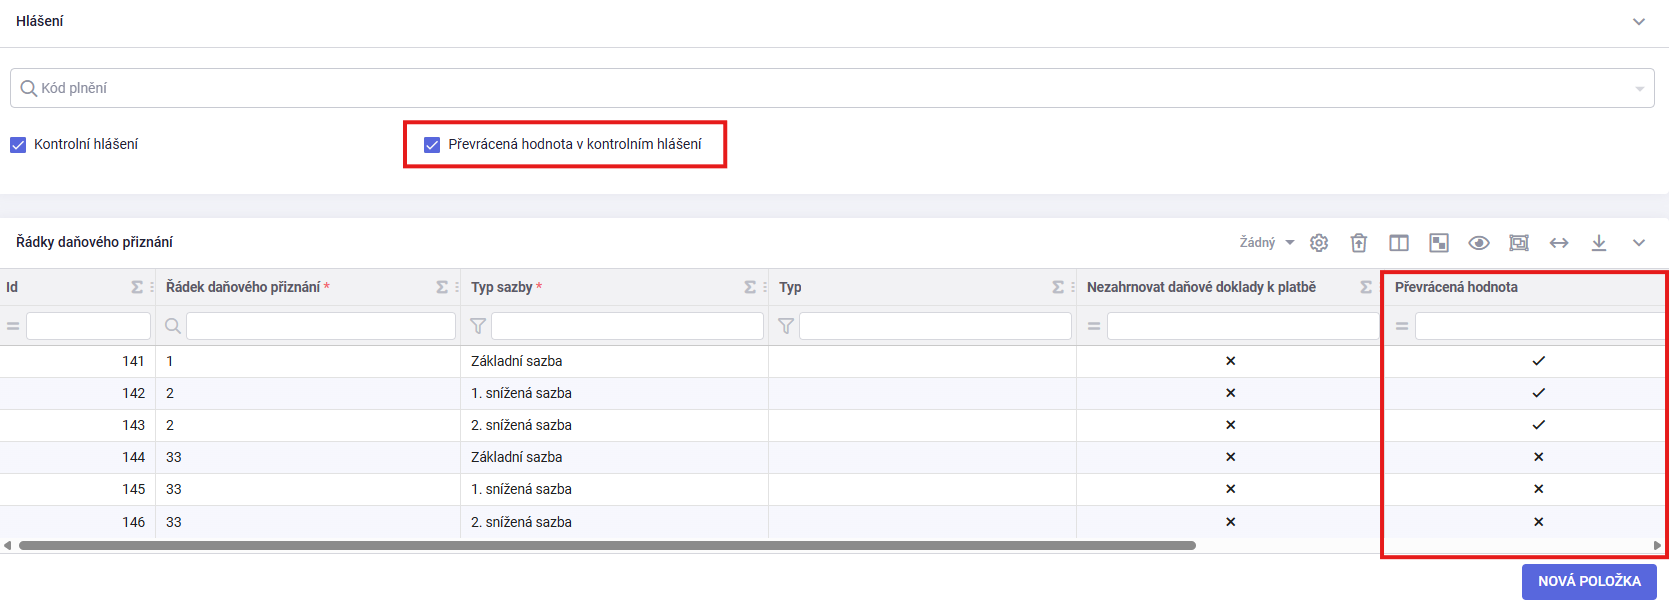Click the download export arrow icon
Screen dimensions: 1670x606
click(x=1599, y=243)
